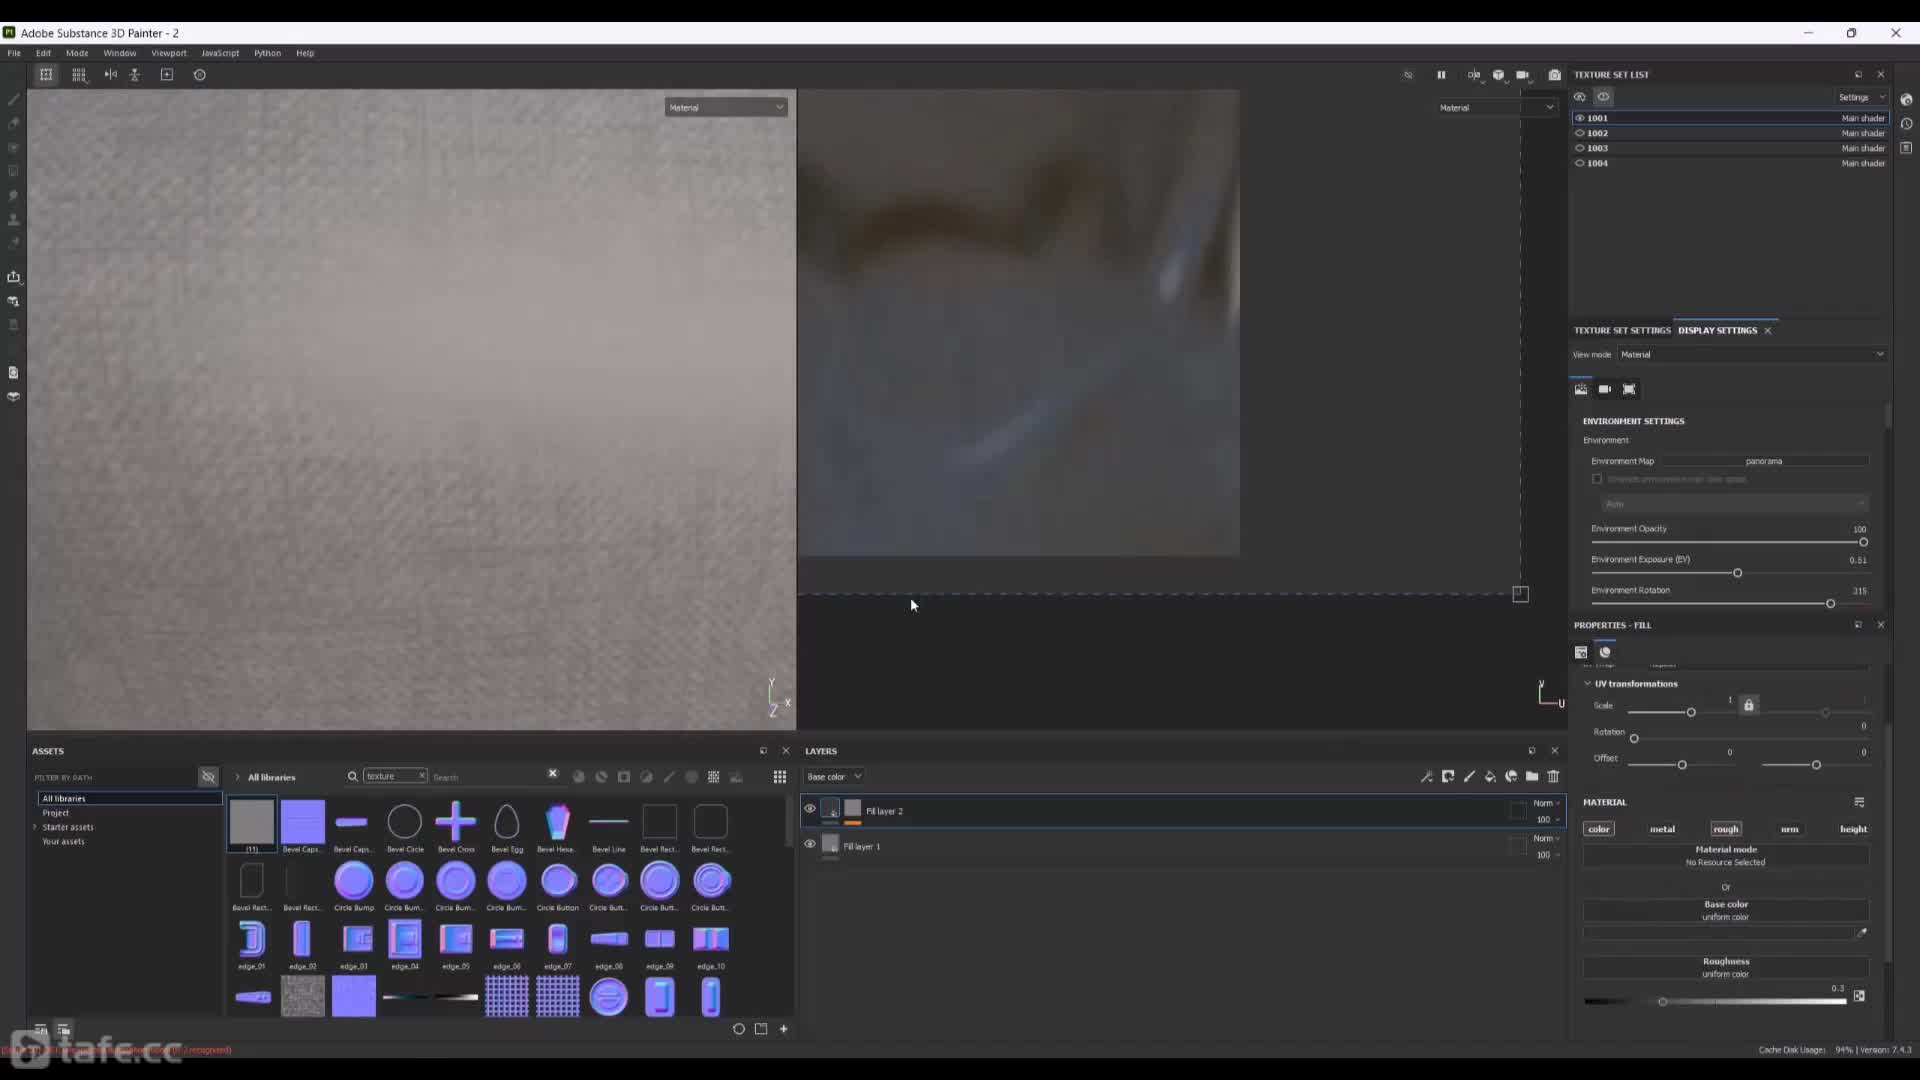Open the viewport settings icon in Display Settings
The height and width of the screenshot is (1080, 1920).
coord(1629,389)
